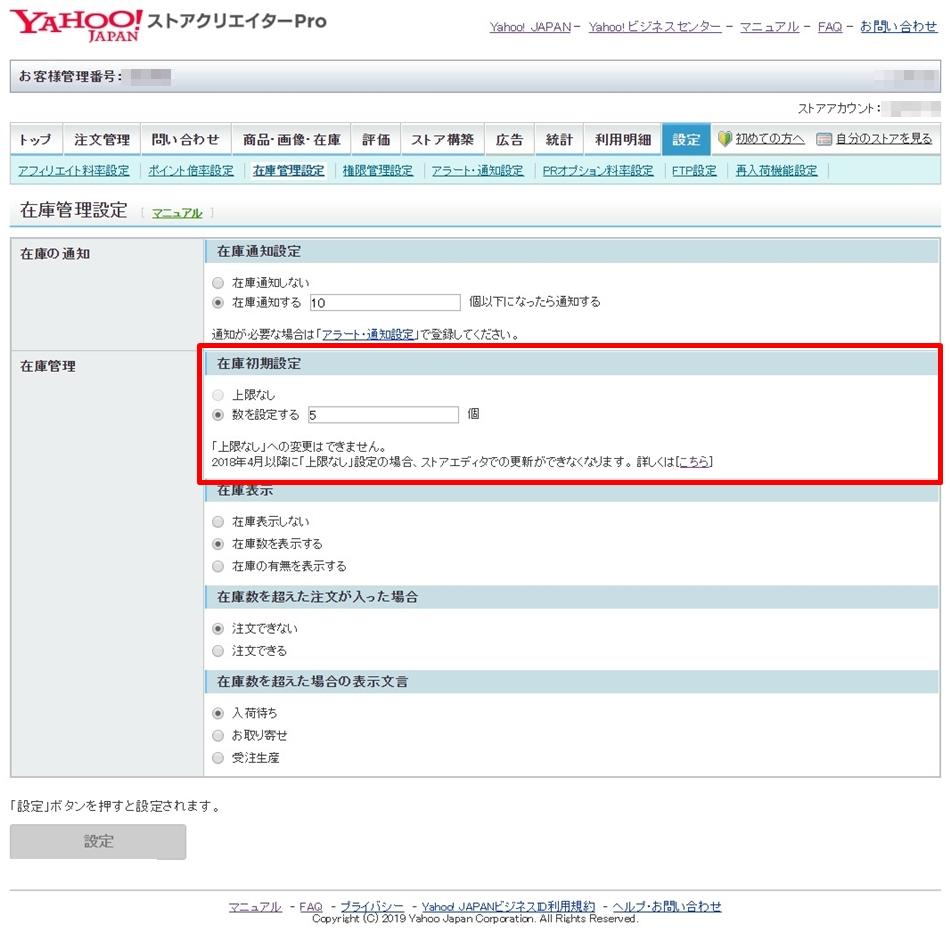
Task: Open the 問い合わせ tab
Action: pos(185,139)
